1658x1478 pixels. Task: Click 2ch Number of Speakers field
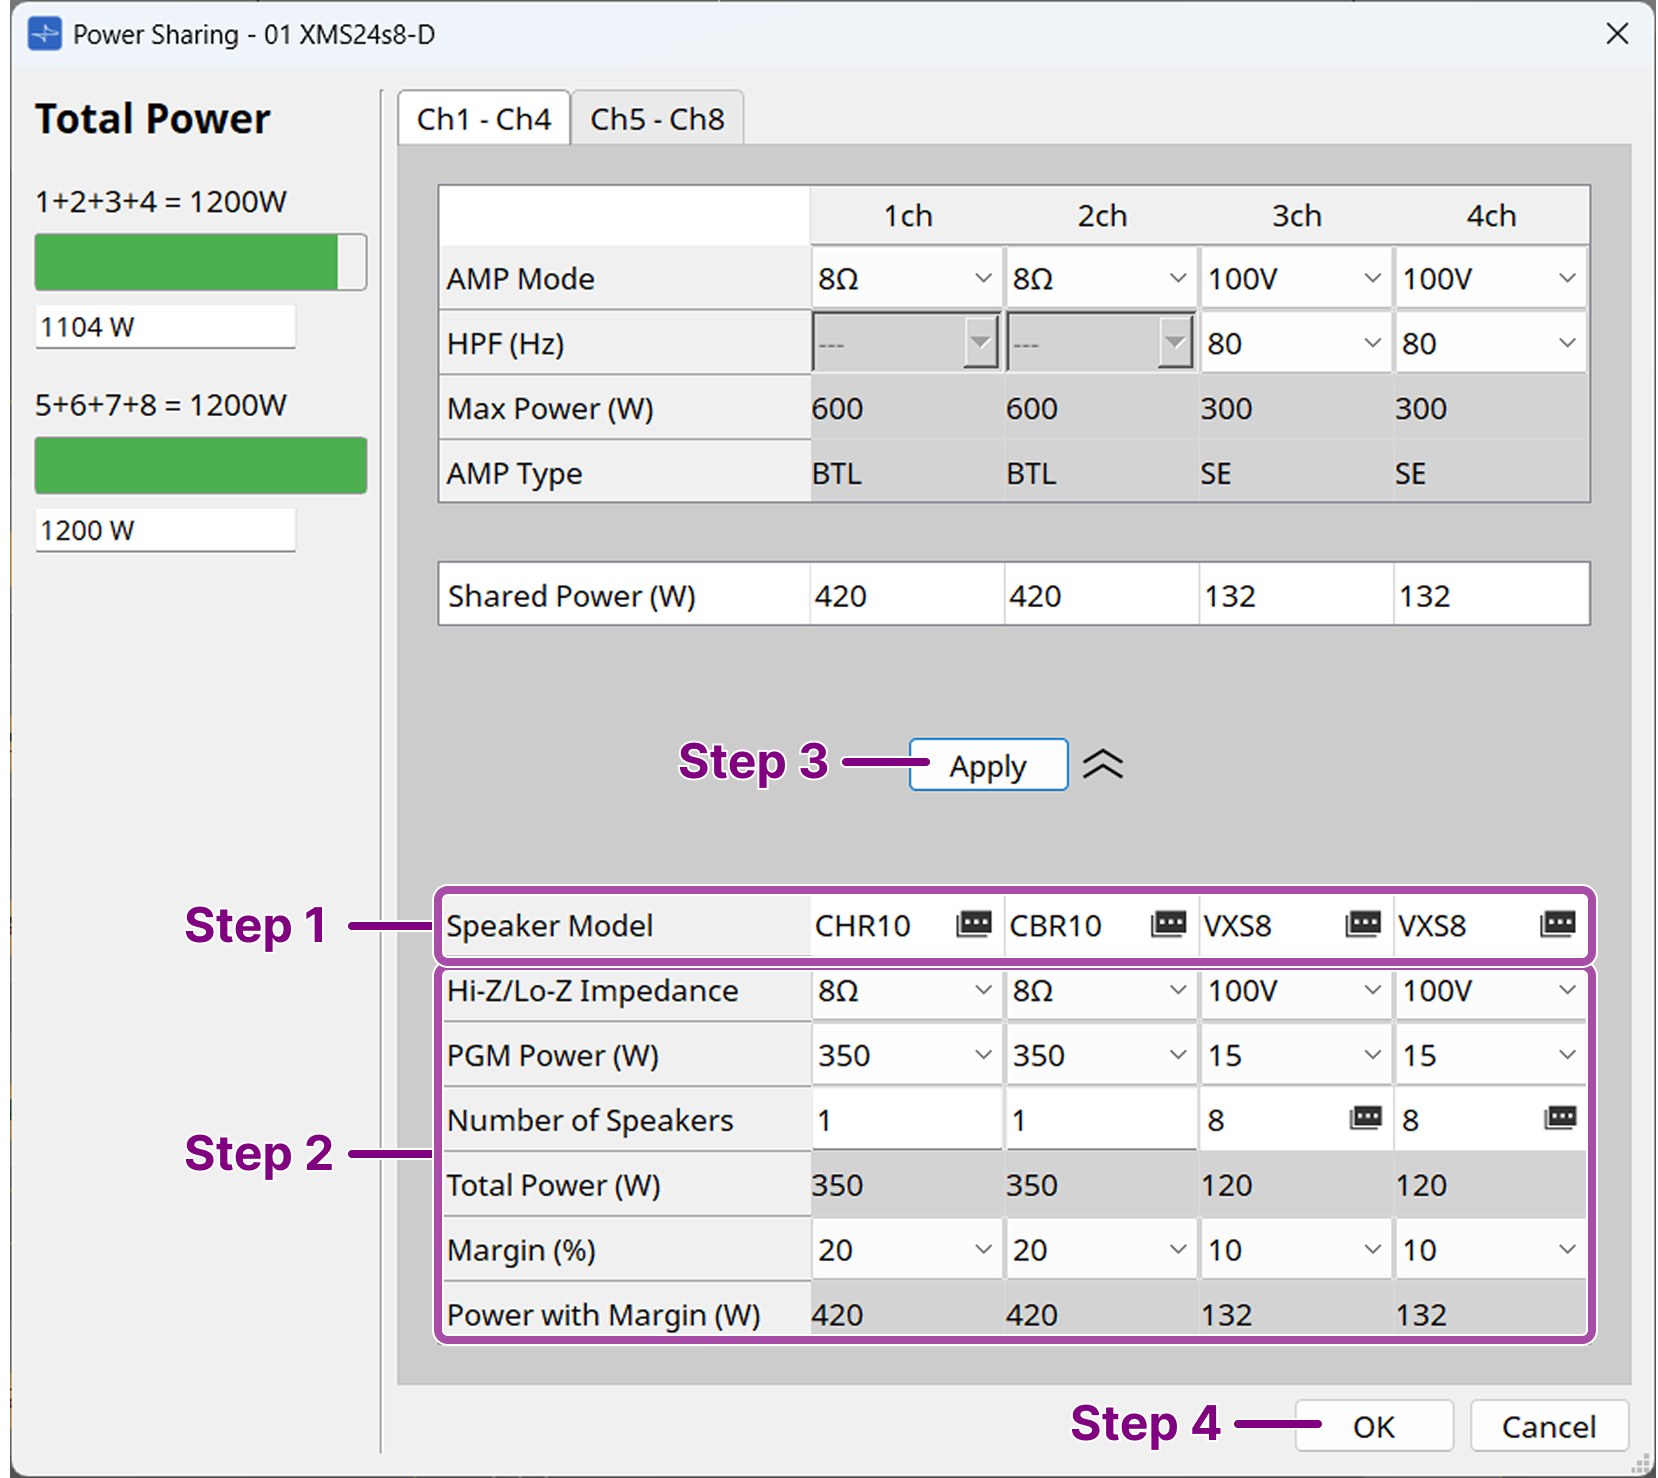point(1101,1119)
